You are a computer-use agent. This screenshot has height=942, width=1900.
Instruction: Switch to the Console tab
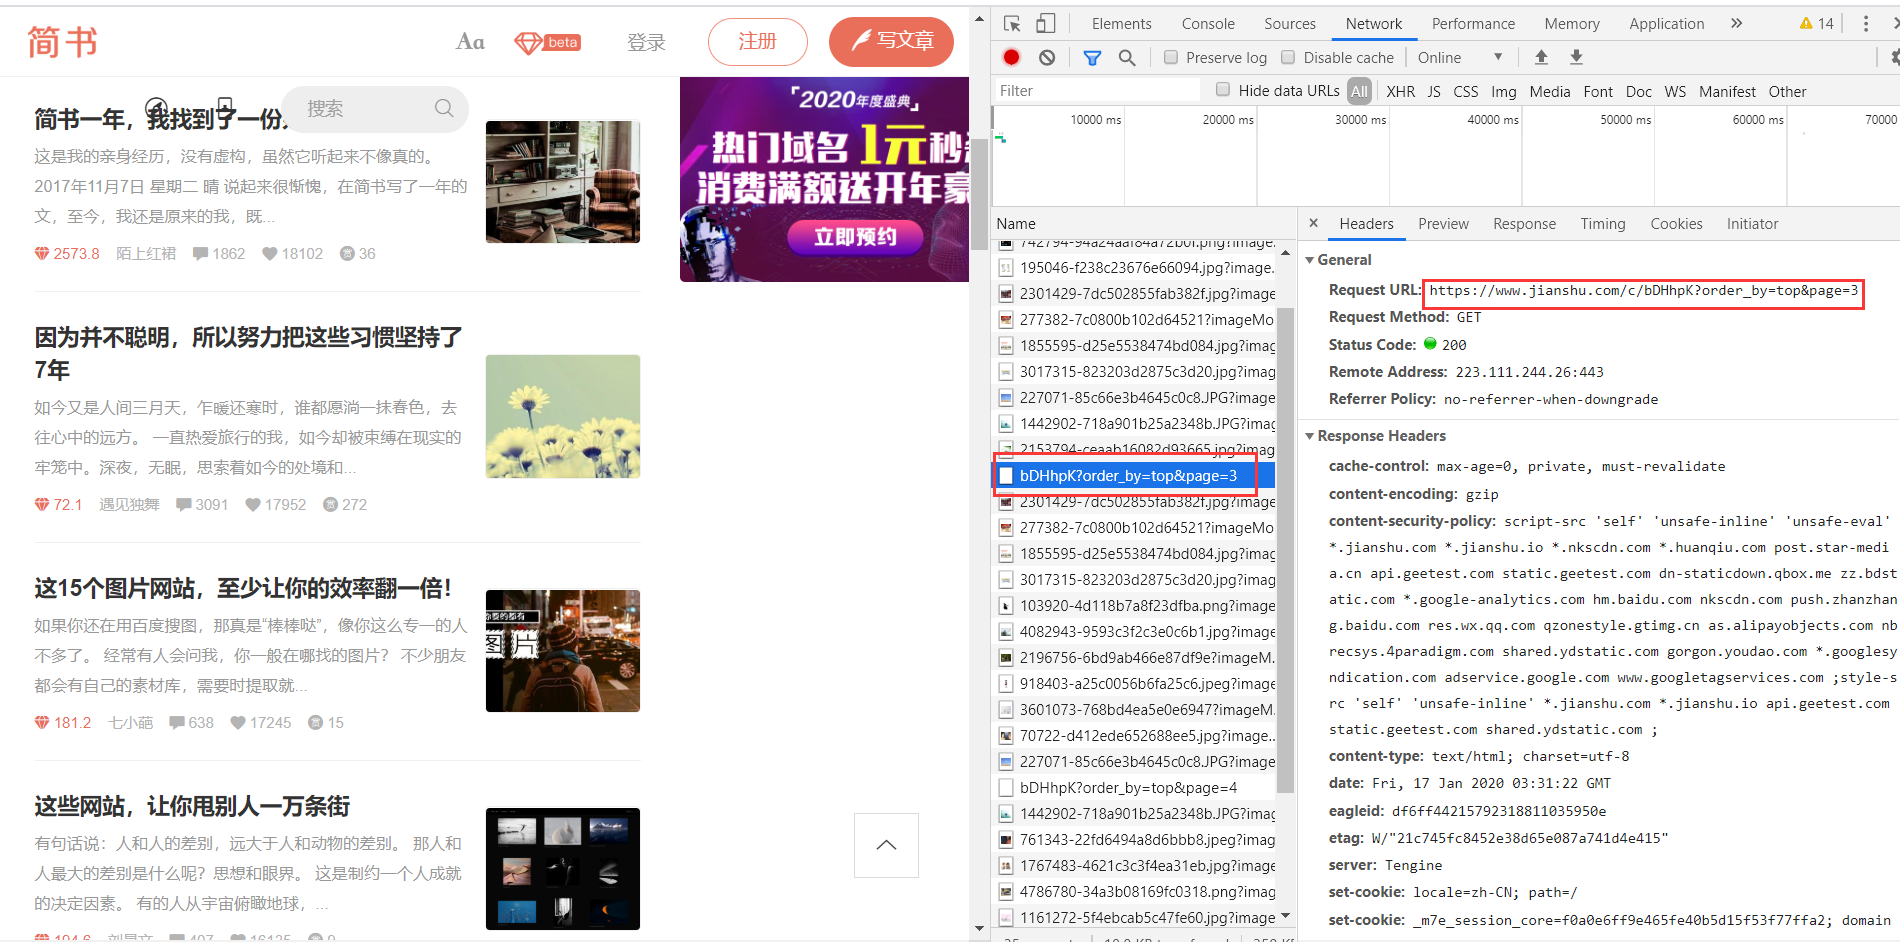(1208, 23)
